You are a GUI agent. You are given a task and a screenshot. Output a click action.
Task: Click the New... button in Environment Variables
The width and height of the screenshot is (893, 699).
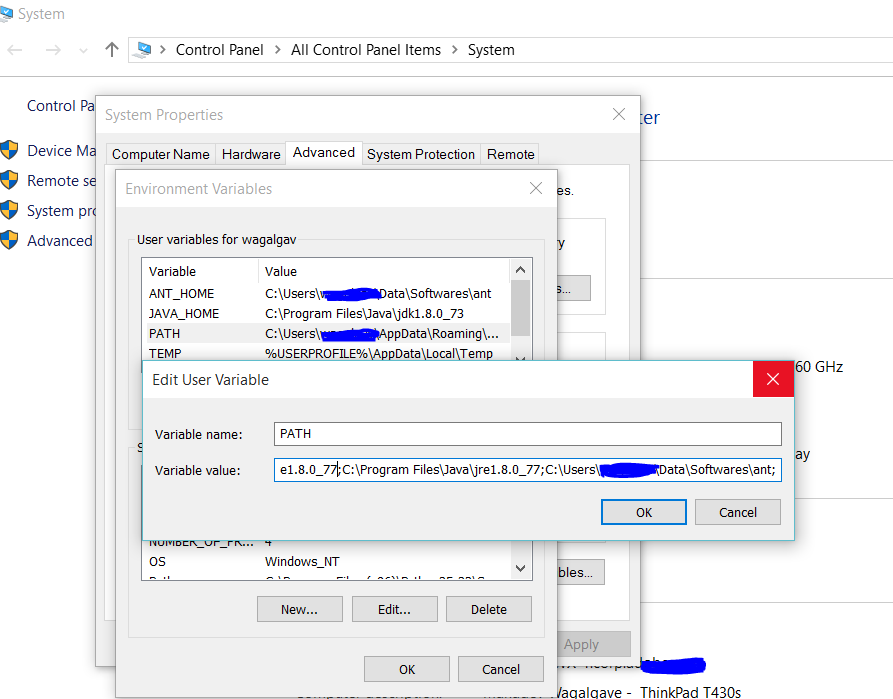(x=299, y=609)
